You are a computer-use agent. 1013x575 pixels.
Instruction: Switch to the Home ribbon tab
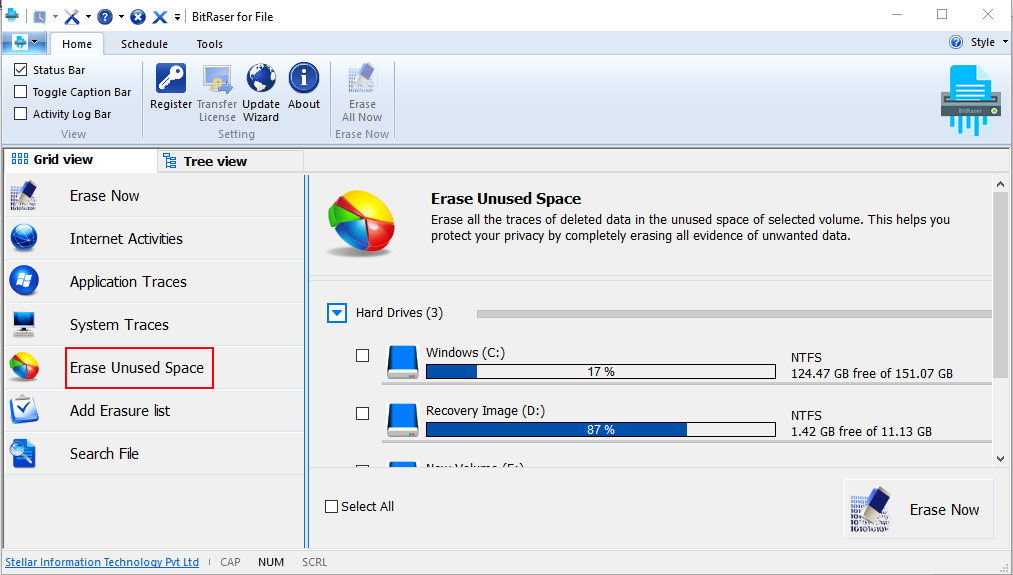pos(77,44)
